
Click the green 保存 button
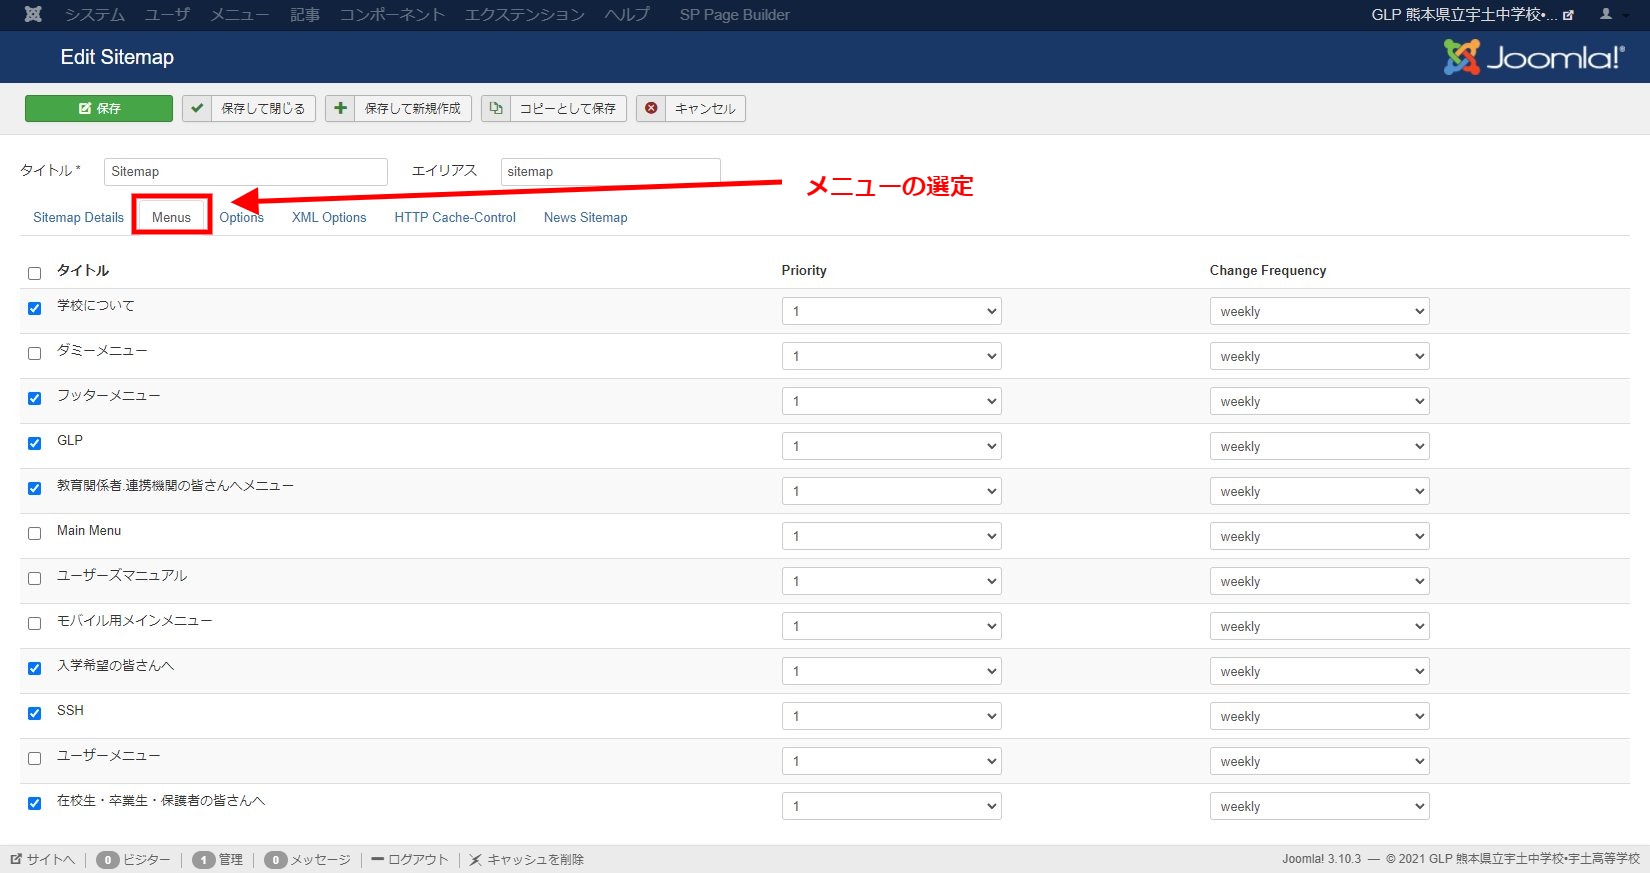99,108
